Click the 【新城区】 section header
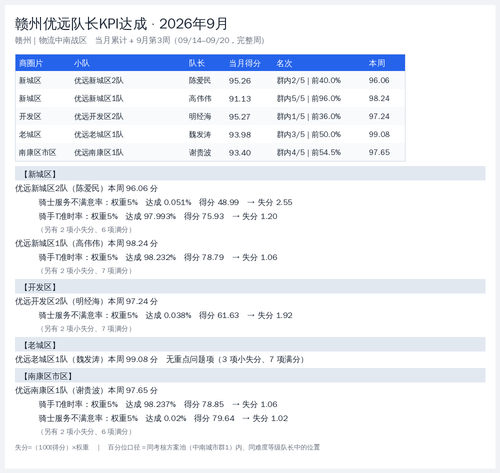 pos(250,174)
